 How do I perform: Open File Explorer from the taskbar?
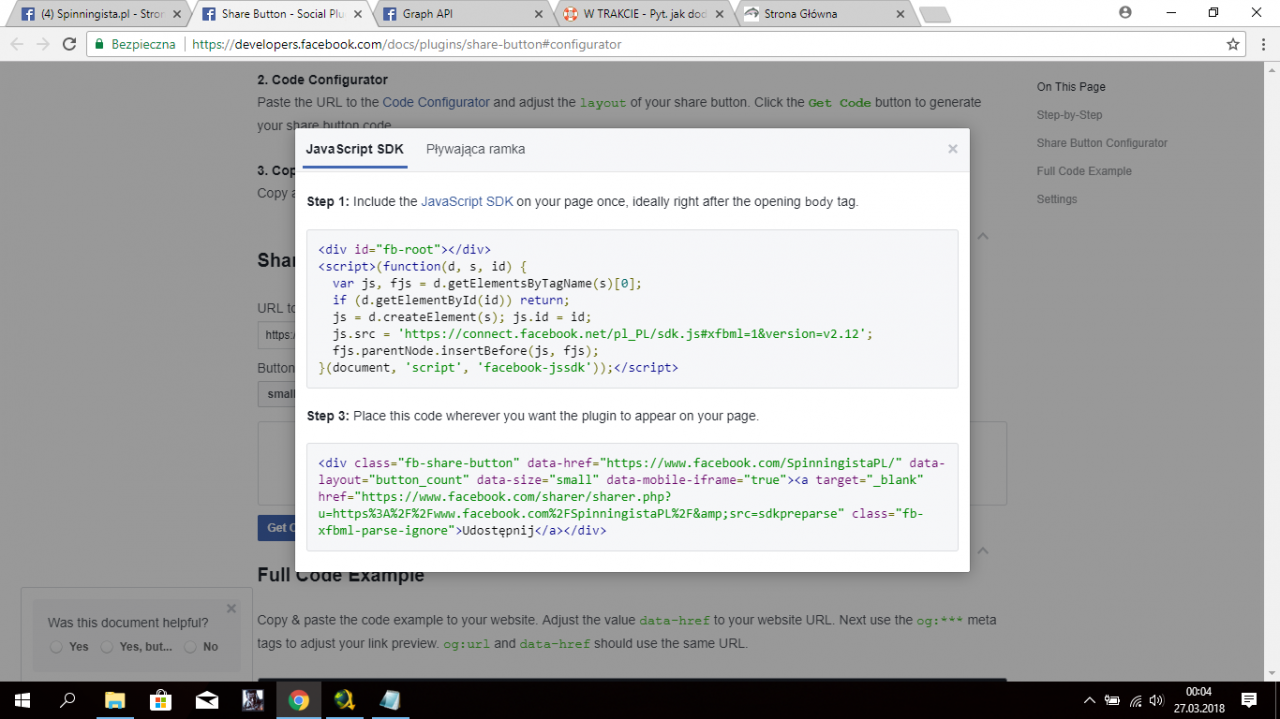[x=114, y=700]
